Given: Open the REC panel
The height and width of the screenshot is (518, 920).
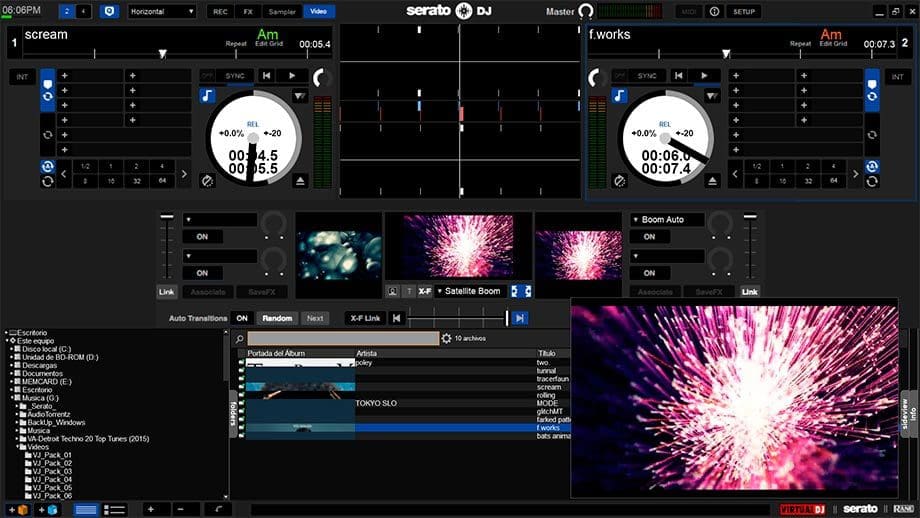Looking at the screenshot, I should 220,11.
